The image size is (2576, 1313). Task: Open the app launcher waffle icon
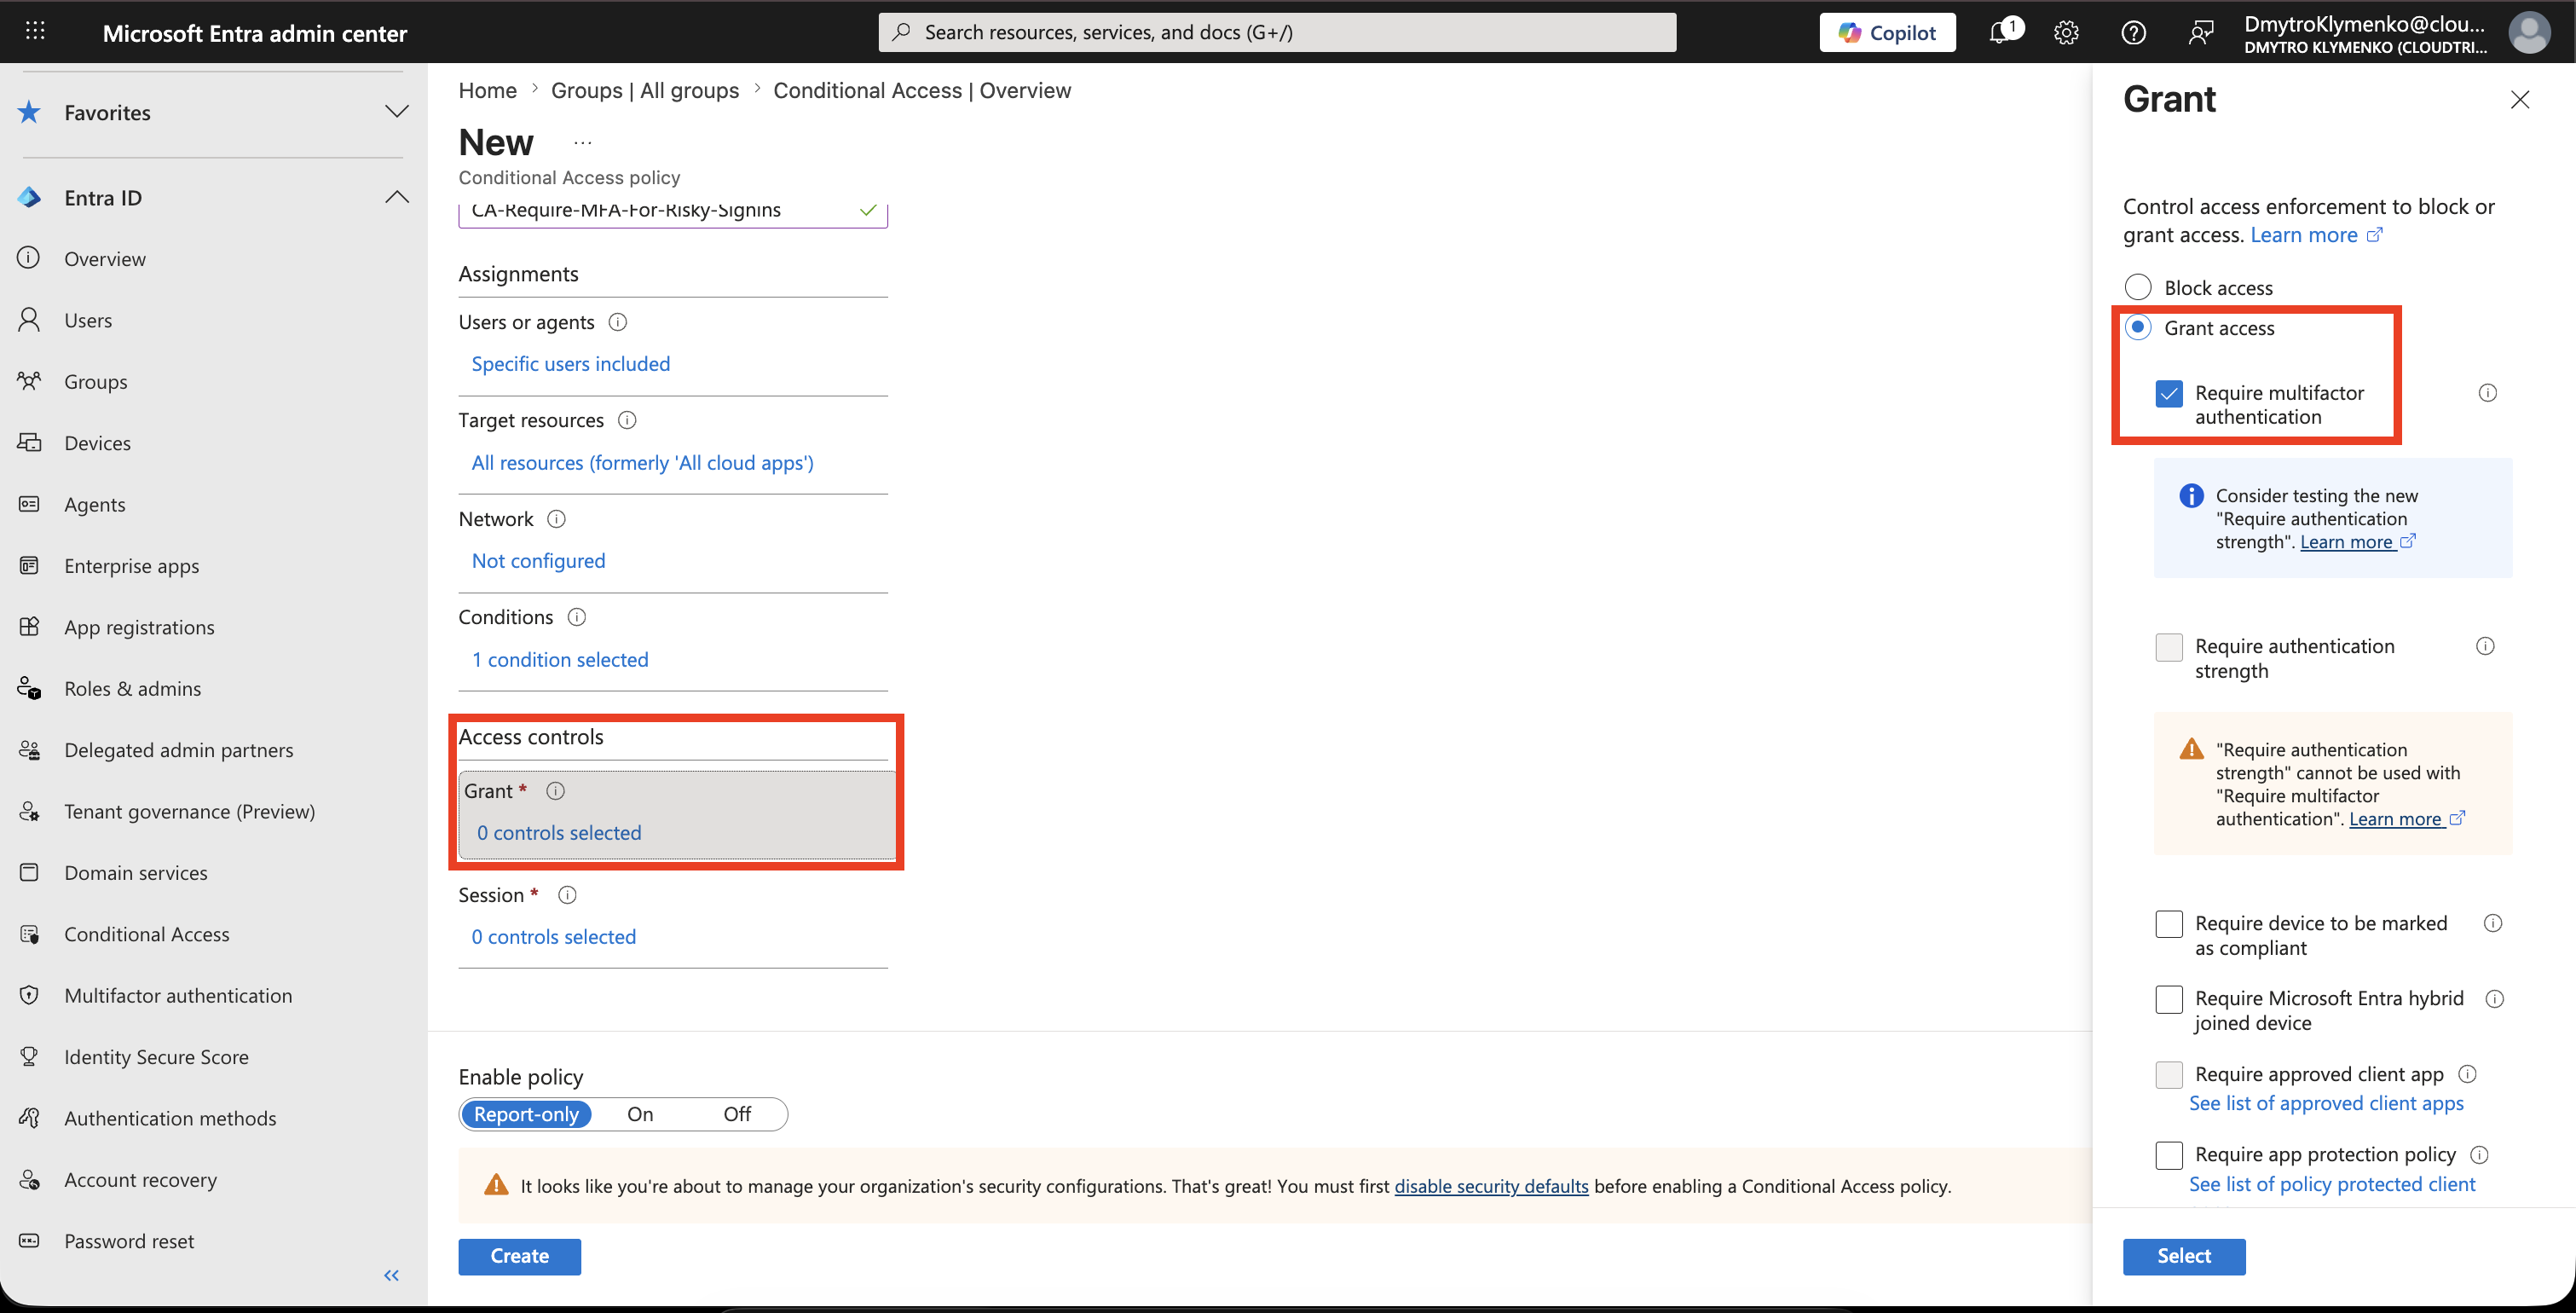pos(35,31)
